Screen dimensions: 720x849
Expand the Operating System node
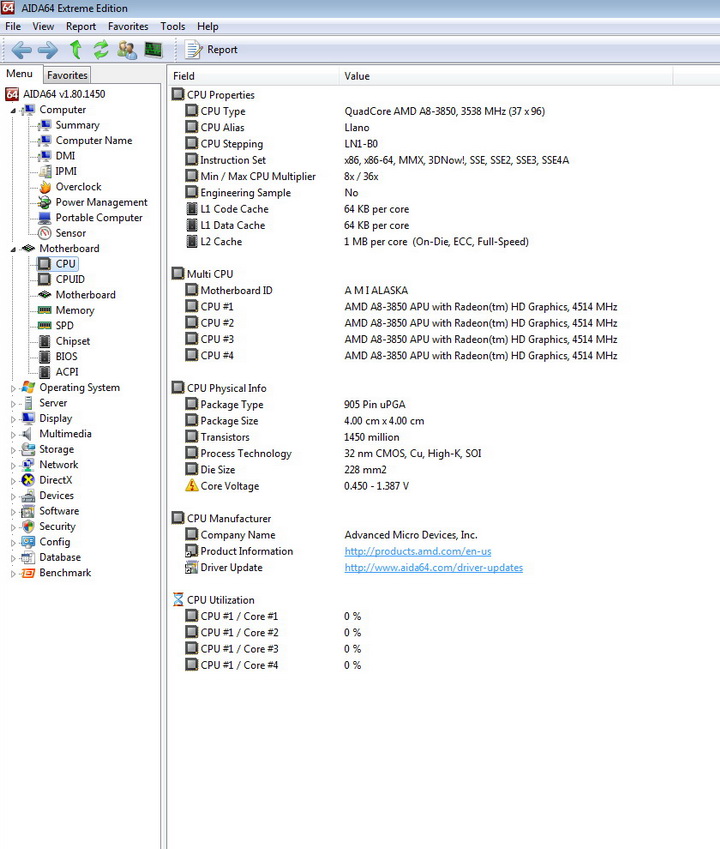(13, 388)
